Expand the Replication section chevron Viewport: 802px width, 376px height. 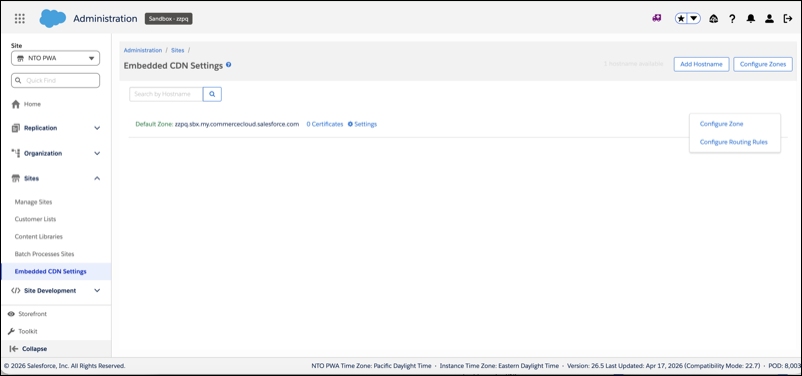pos(97,128)
